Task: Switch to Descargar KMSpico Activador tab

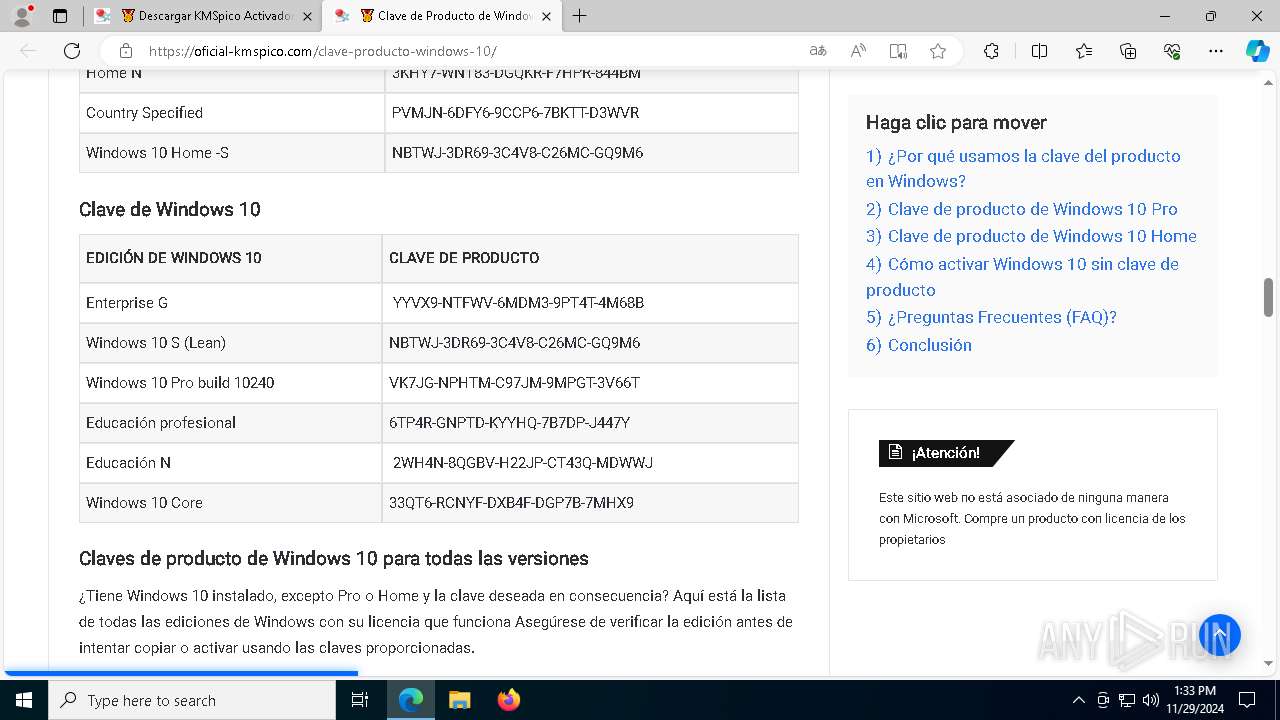Action: [x=202, y=16]
